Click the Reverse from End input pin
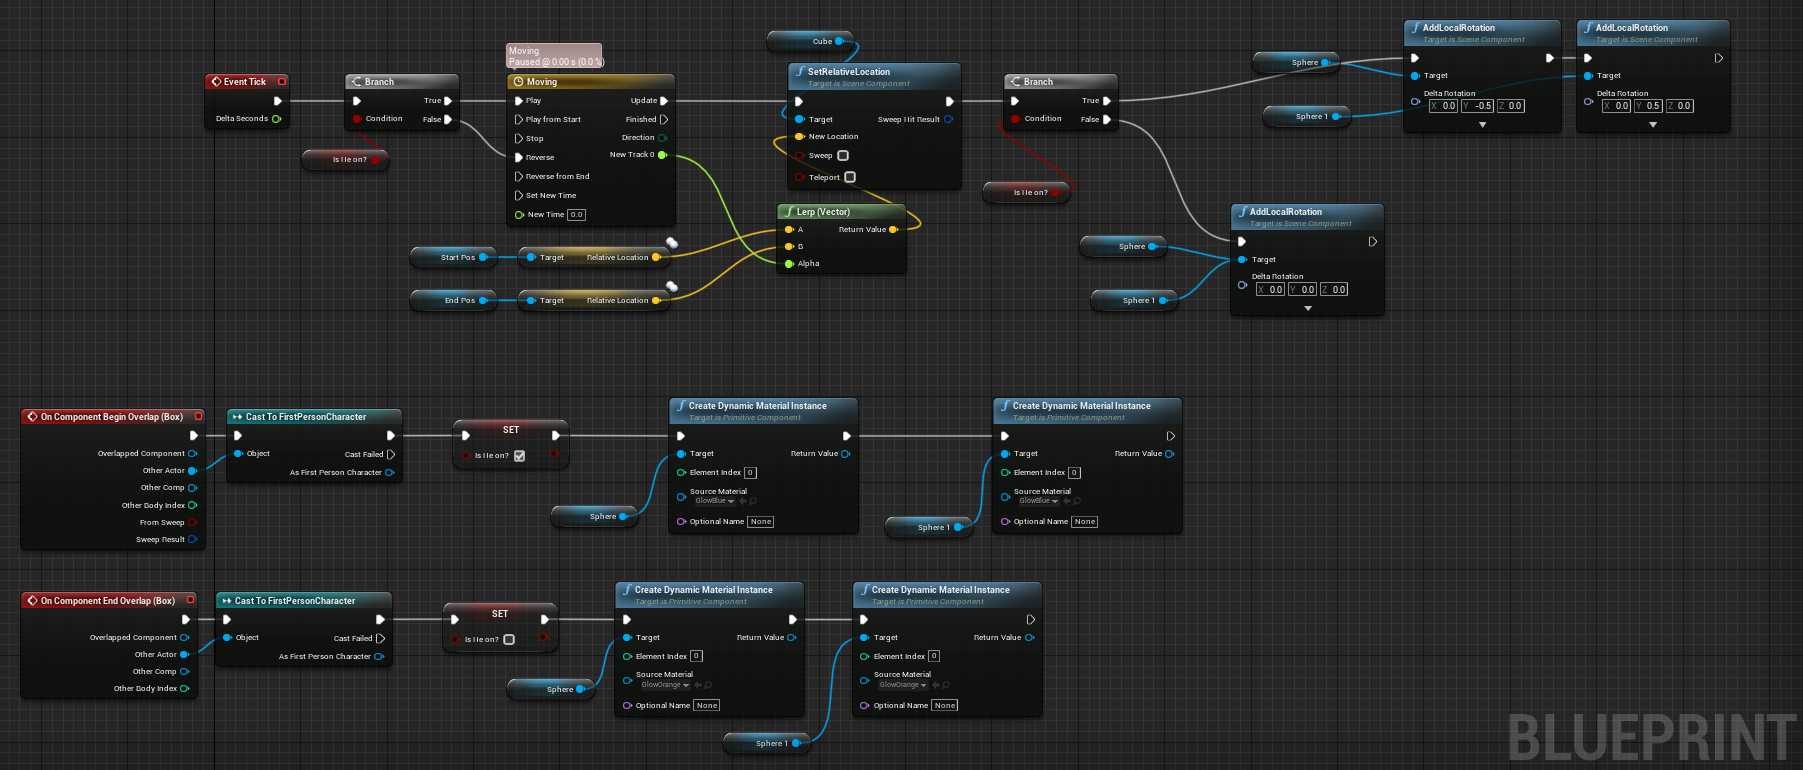Image resolution: width=1803 pixels, height=770 pixels. tap(518, 176)
